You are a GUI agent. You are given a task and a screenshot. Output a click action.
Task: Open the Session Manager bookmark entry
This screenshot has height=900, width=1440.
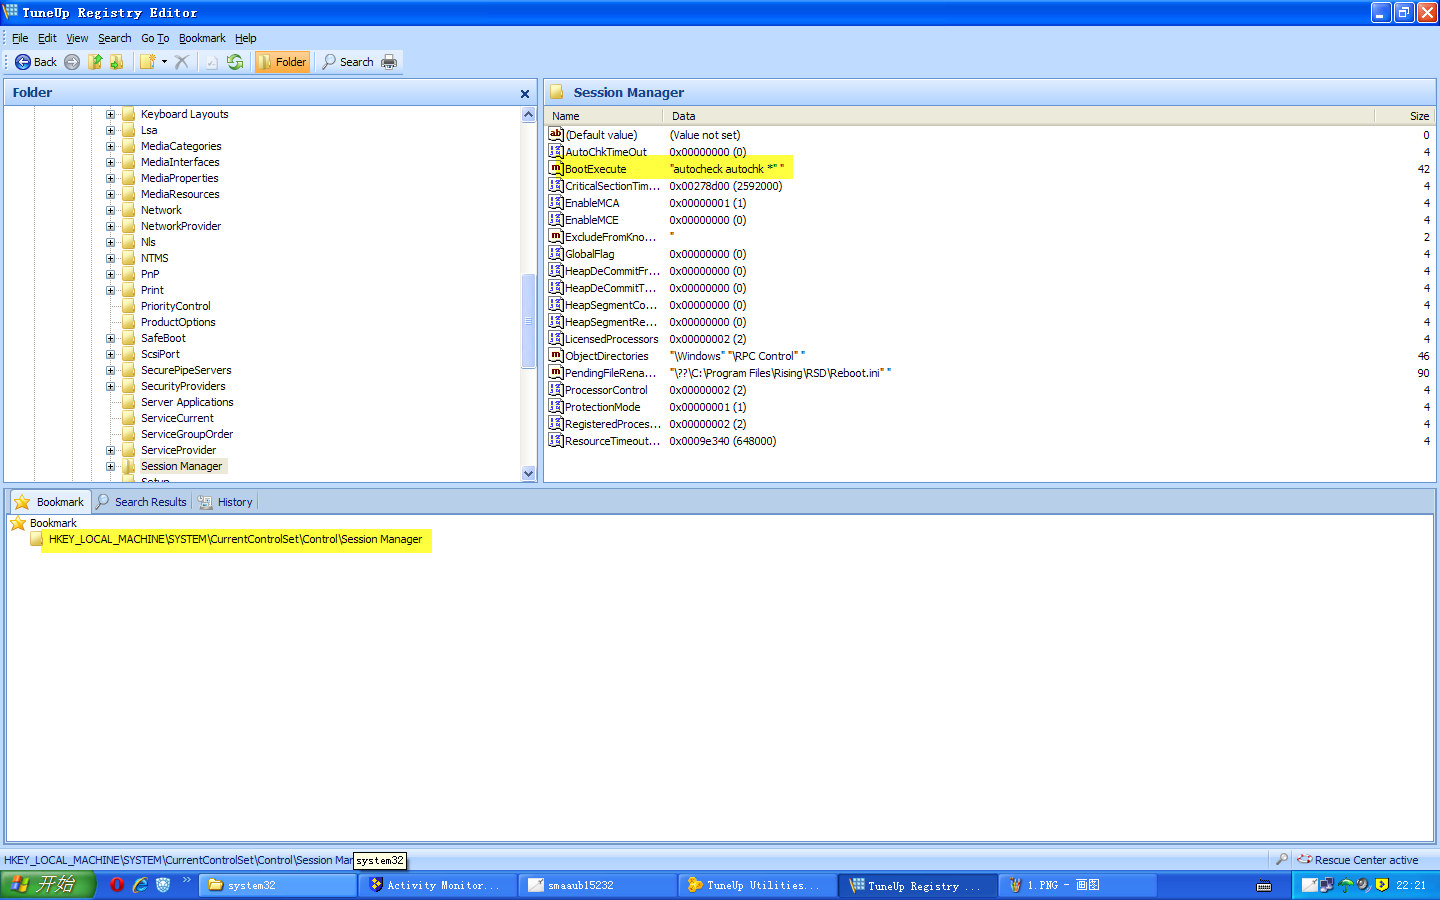click(235, 540)
